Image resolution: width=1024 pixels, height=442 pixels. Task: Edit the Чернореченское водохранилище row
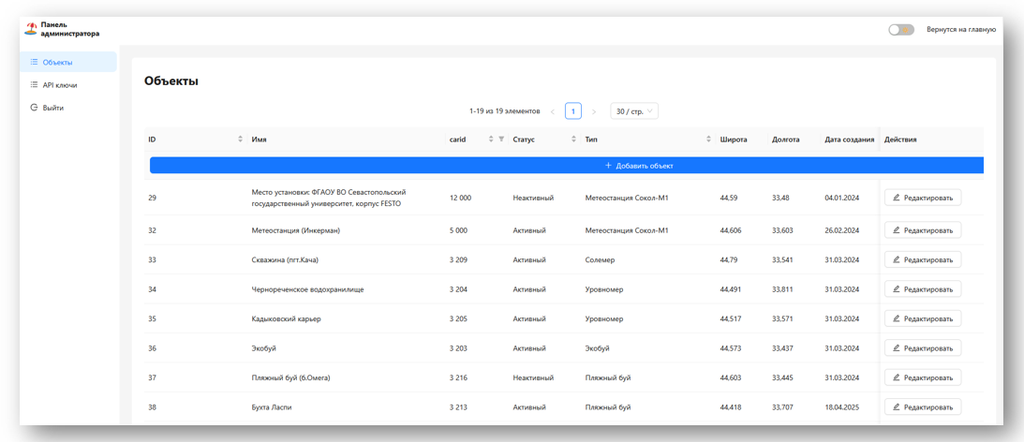(923, 289)
